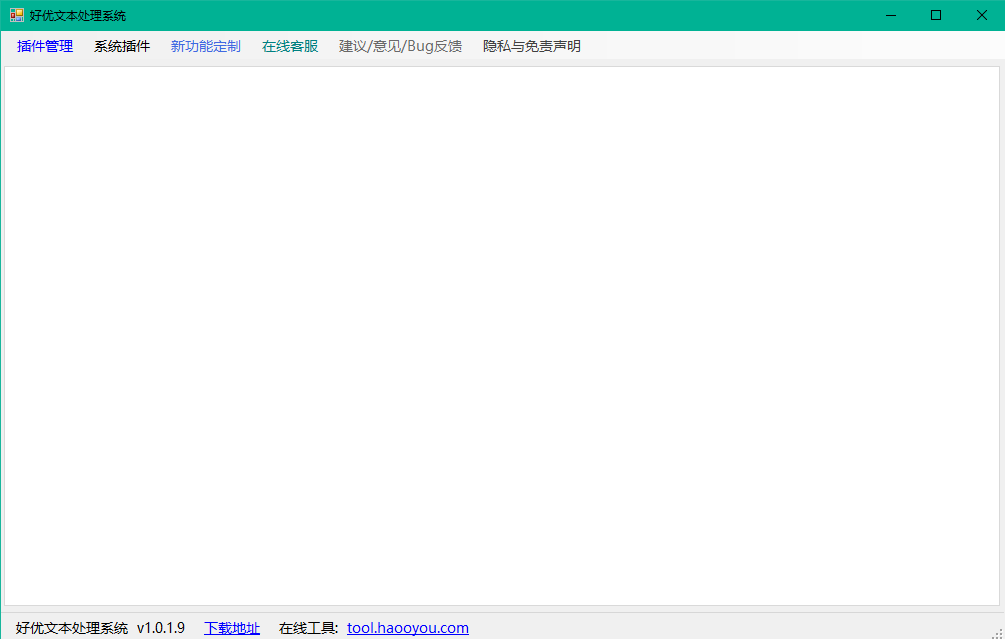
Task: Open the 系统插件 menu
Action: click(122, 46)
